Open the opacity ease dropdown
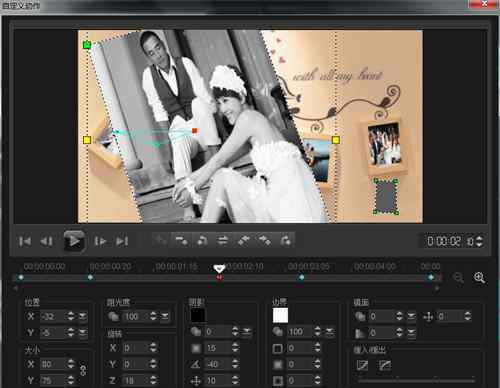 (165, 316)
